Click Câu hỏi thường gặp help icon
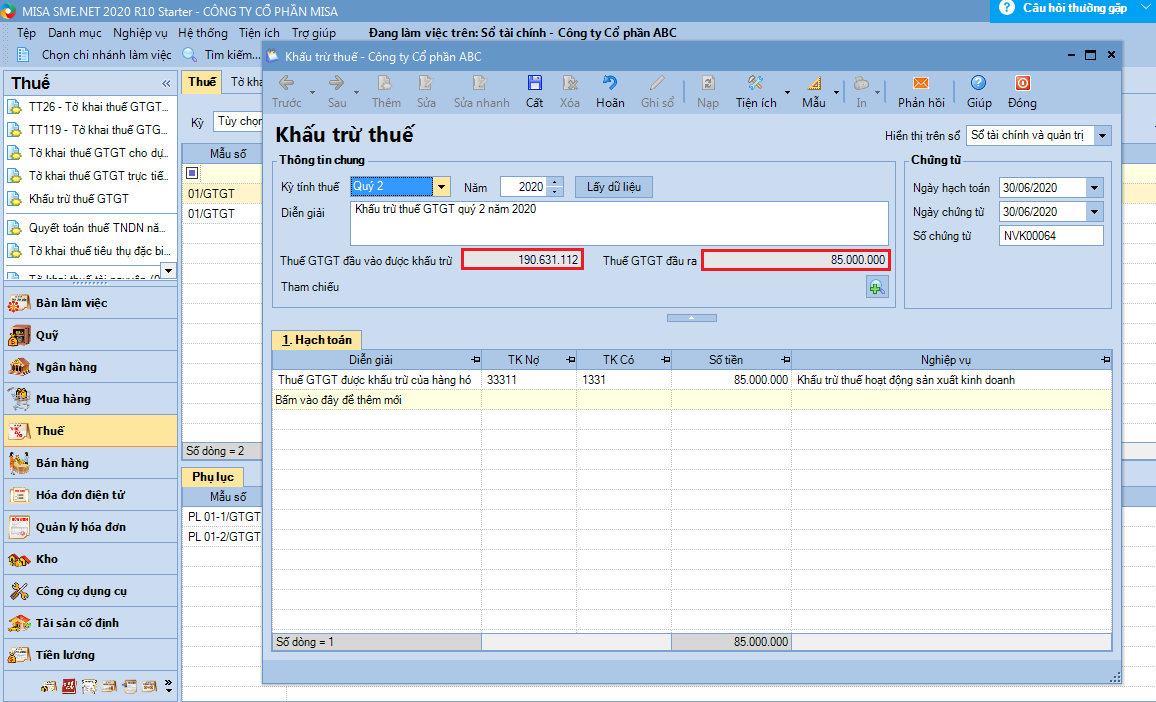This screenshot has height=702, width=1156. tap(1006, 8)
